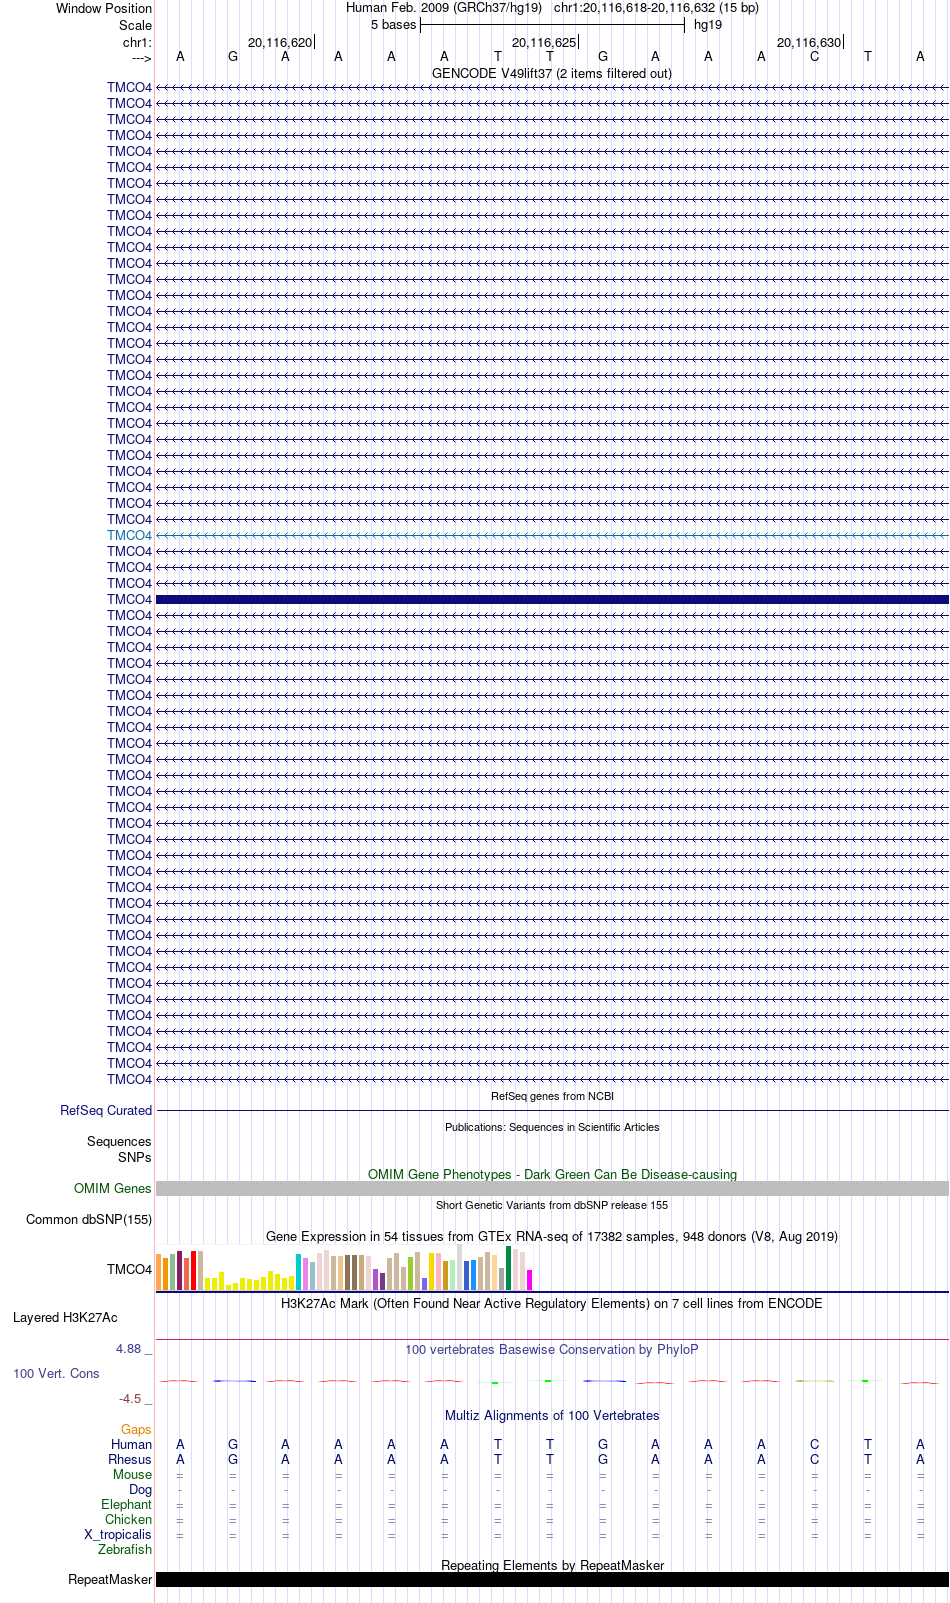
Task: Click the dark green GTEx expression bar
Action: [509, 1268]
